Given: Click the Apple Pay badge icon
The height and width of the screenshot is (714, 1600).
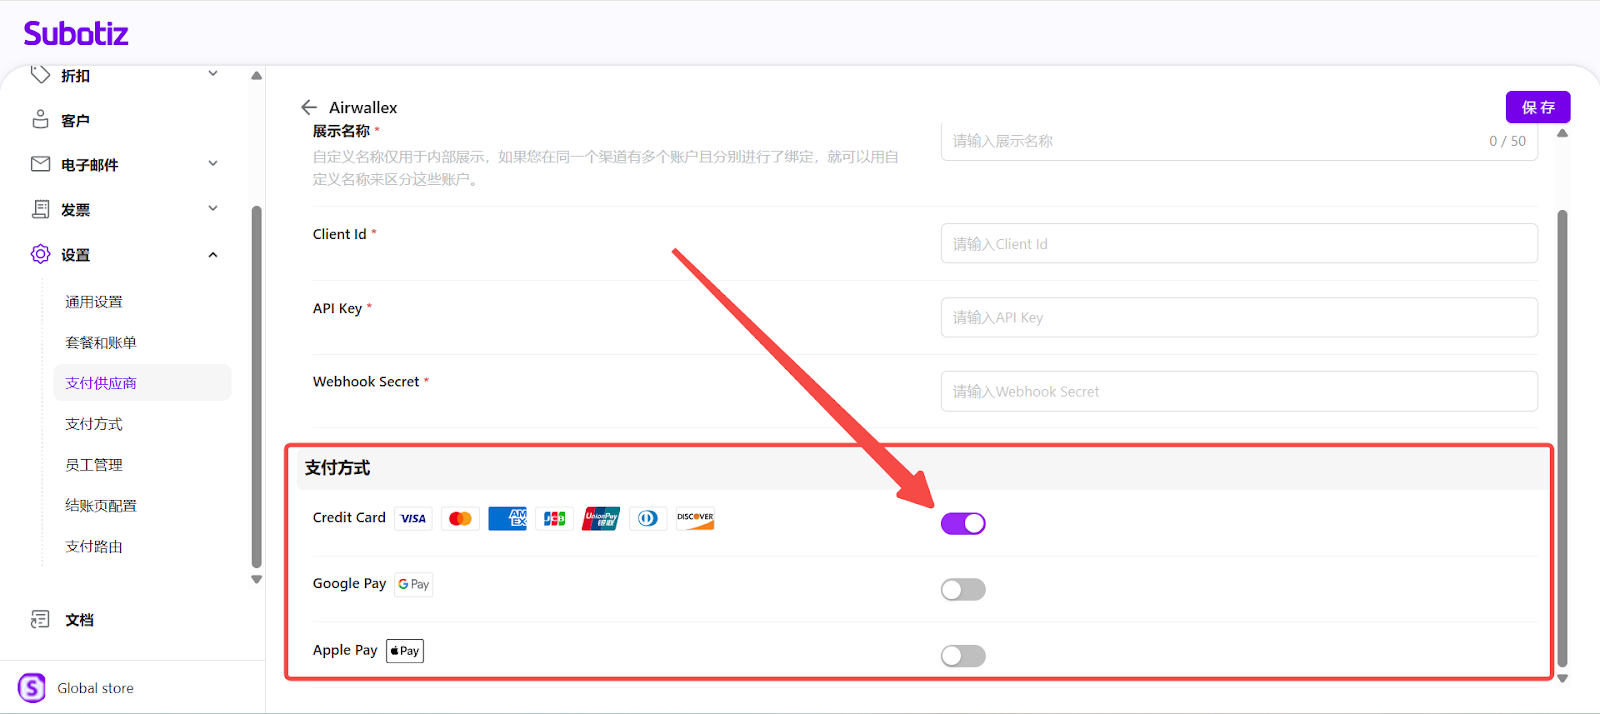Looking at the screenshot, I should pyautogui.click(x=405, y=651).
